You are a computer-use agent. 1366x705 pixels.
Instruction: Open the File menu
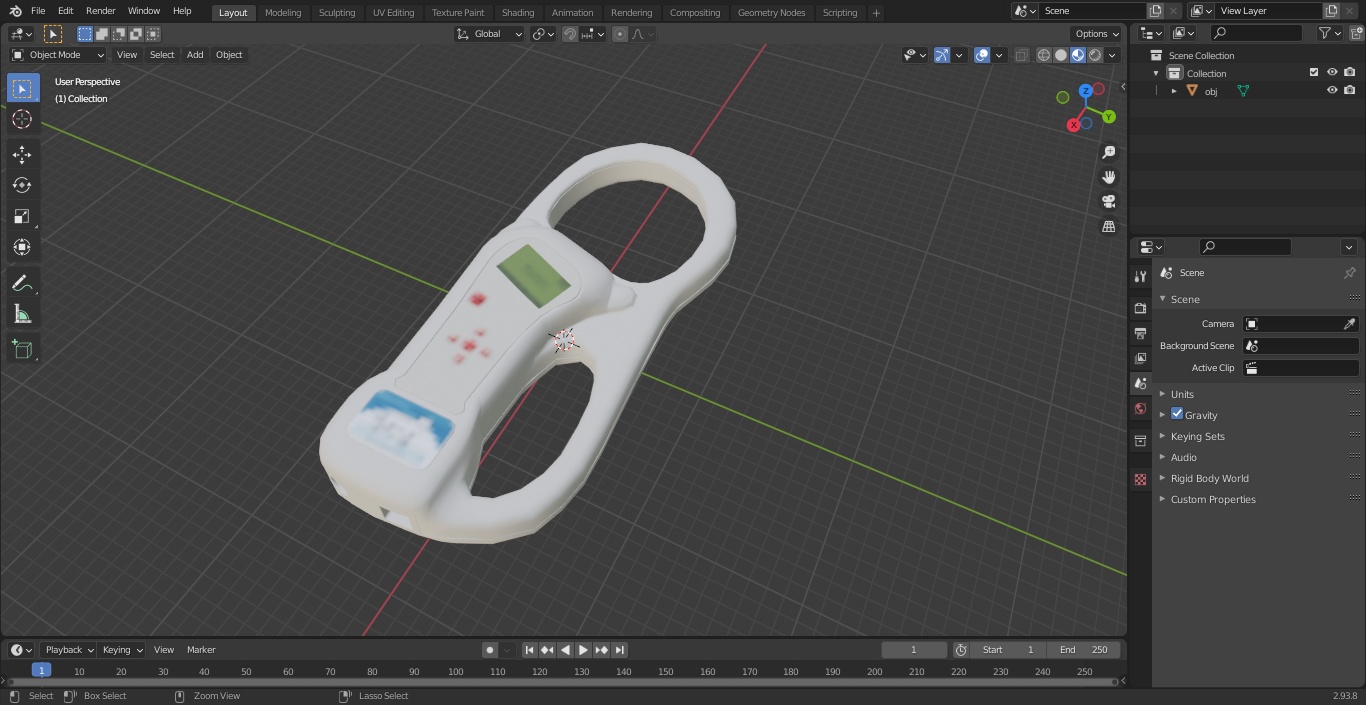click(x=38, y=11)
